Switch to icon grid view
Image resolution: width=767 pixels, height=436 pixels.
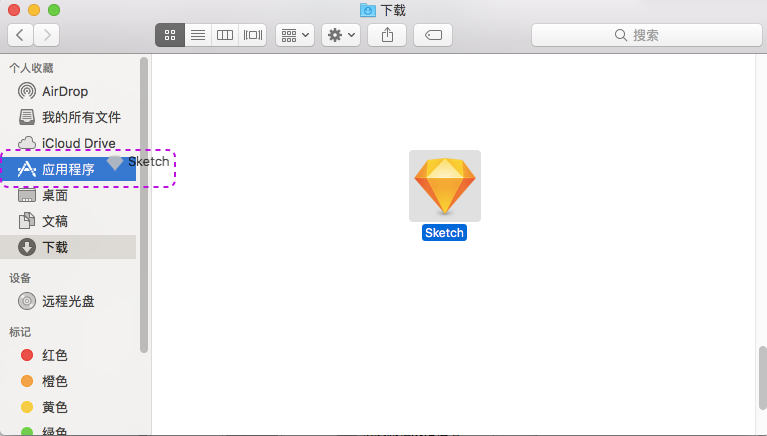(x=170, y=35)
